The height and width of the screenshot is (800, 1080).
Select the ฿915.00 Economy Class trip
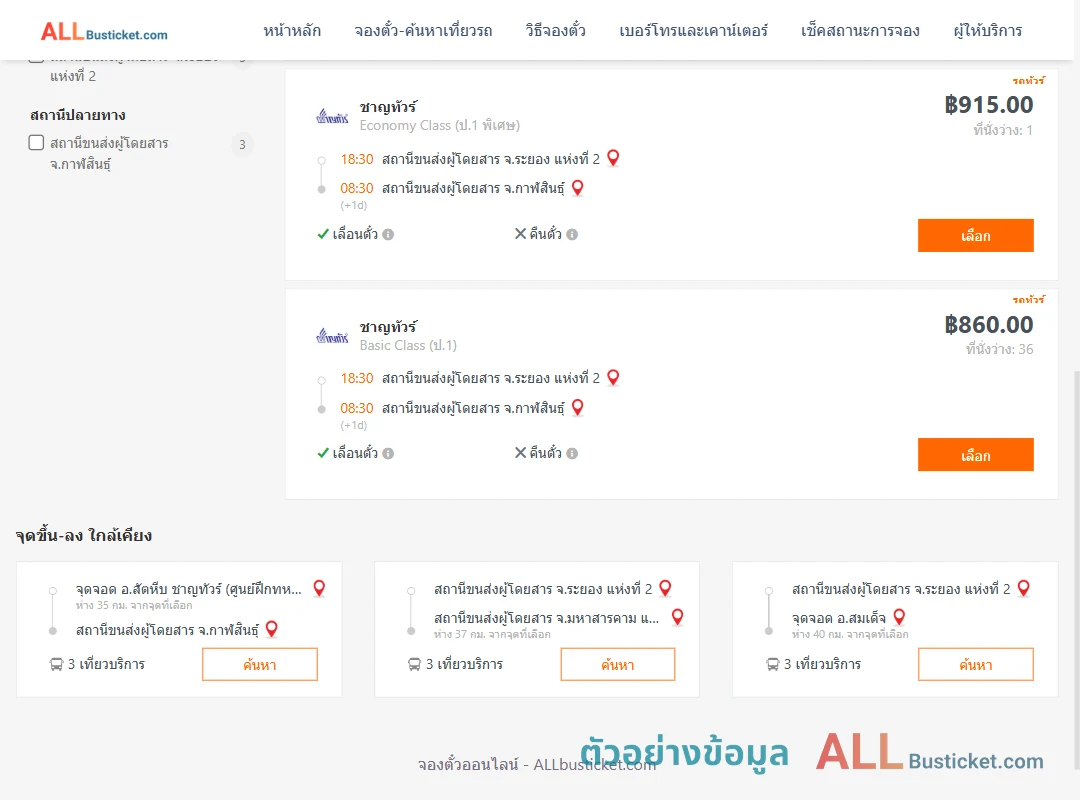pos(975,236)
